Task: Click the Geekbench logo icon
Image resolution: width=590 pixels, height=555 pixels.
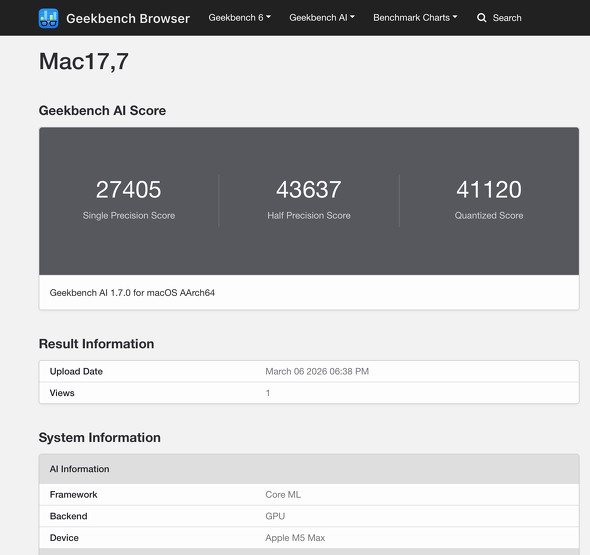Action: [49, 18]
